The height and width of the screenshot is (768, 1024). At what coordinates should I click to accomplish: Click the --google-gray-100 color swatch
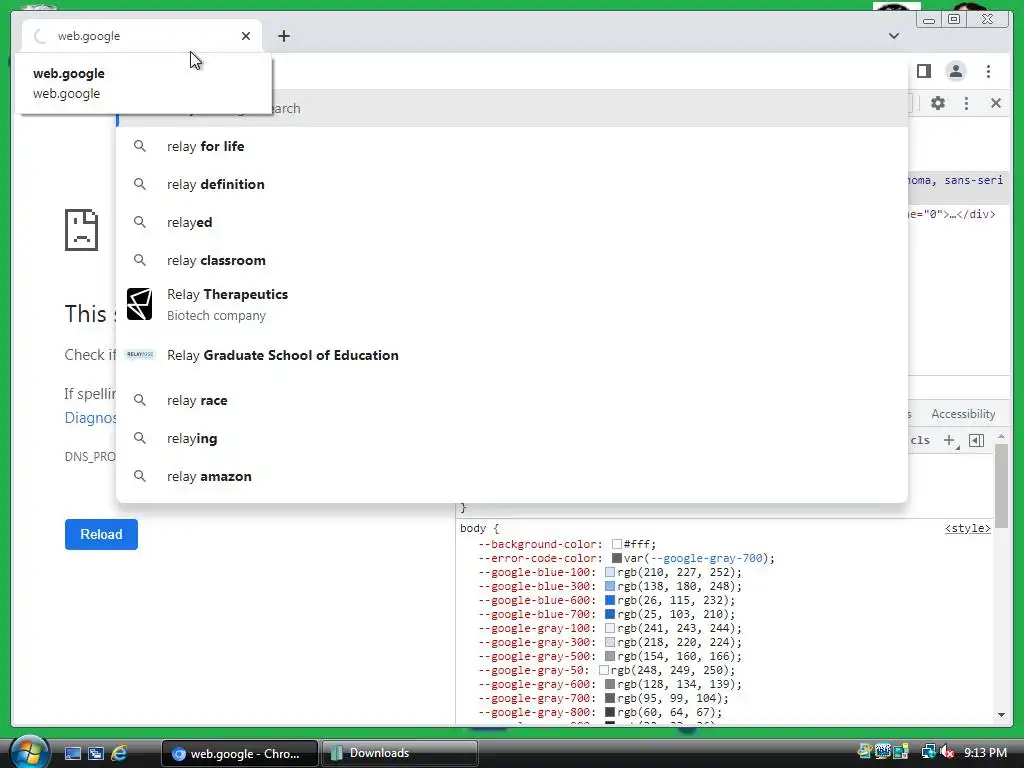pyautogui.click(x=610, y=628)
